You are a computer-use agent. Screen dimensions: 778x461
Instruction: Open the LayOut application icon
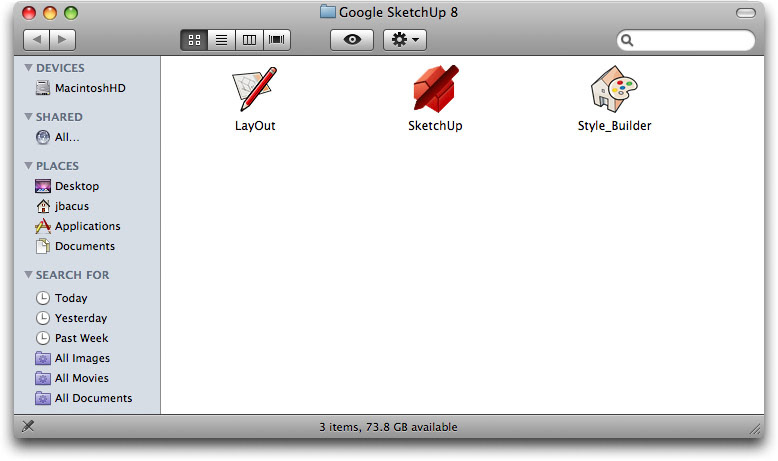pyautogui.click(x=255, y=89)
